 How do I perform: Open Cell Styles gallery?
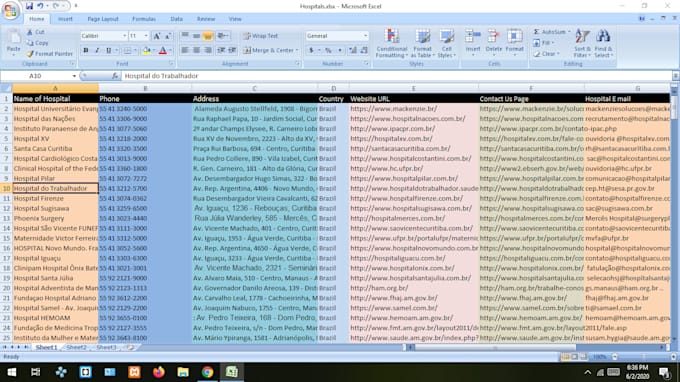point(446,42)
